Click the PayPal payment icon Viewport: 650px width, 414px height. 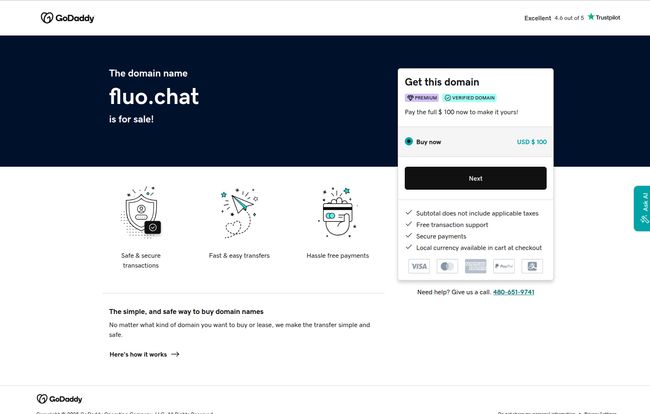[x=504, y=266]
